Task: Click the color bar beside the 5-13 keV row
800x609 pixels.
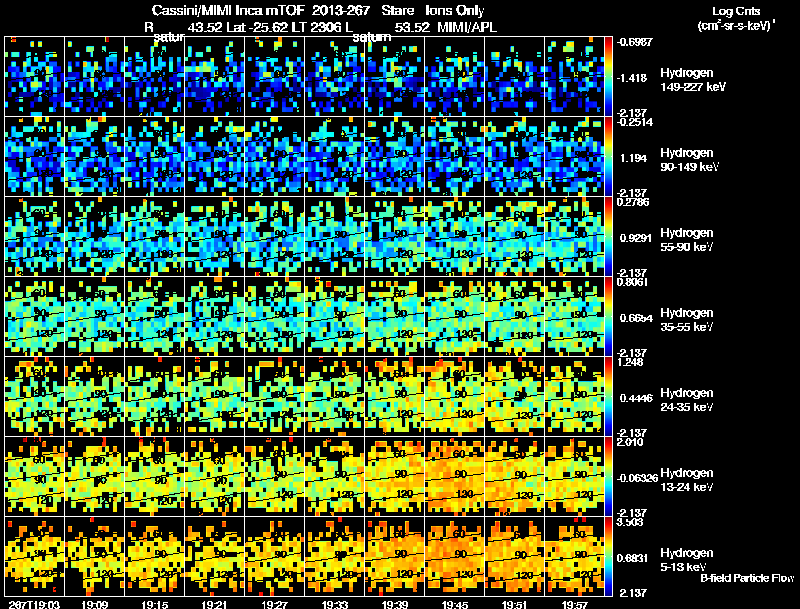Action: [x=608, y=557]
